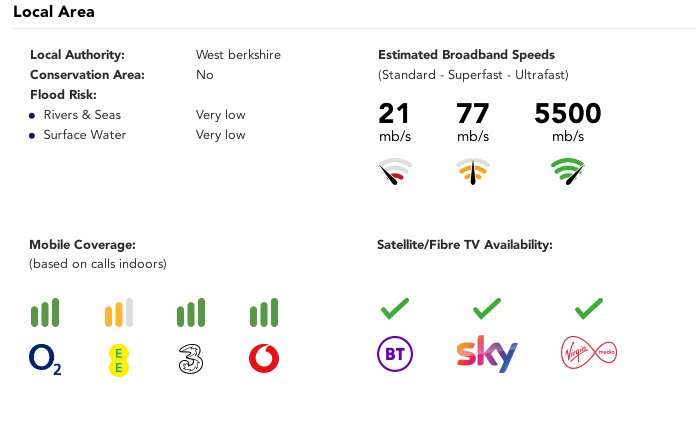The height and width of the screenshot is (447, 696).
Task: Select the Three network logo
Action: click(x=191, y=359)
